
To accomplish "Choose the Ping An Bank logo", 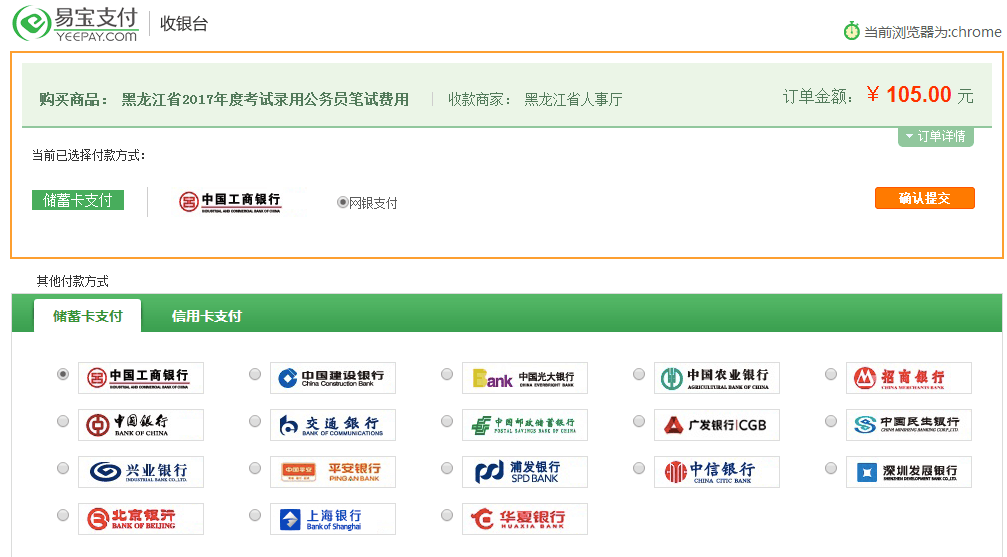I will [332, 472].
